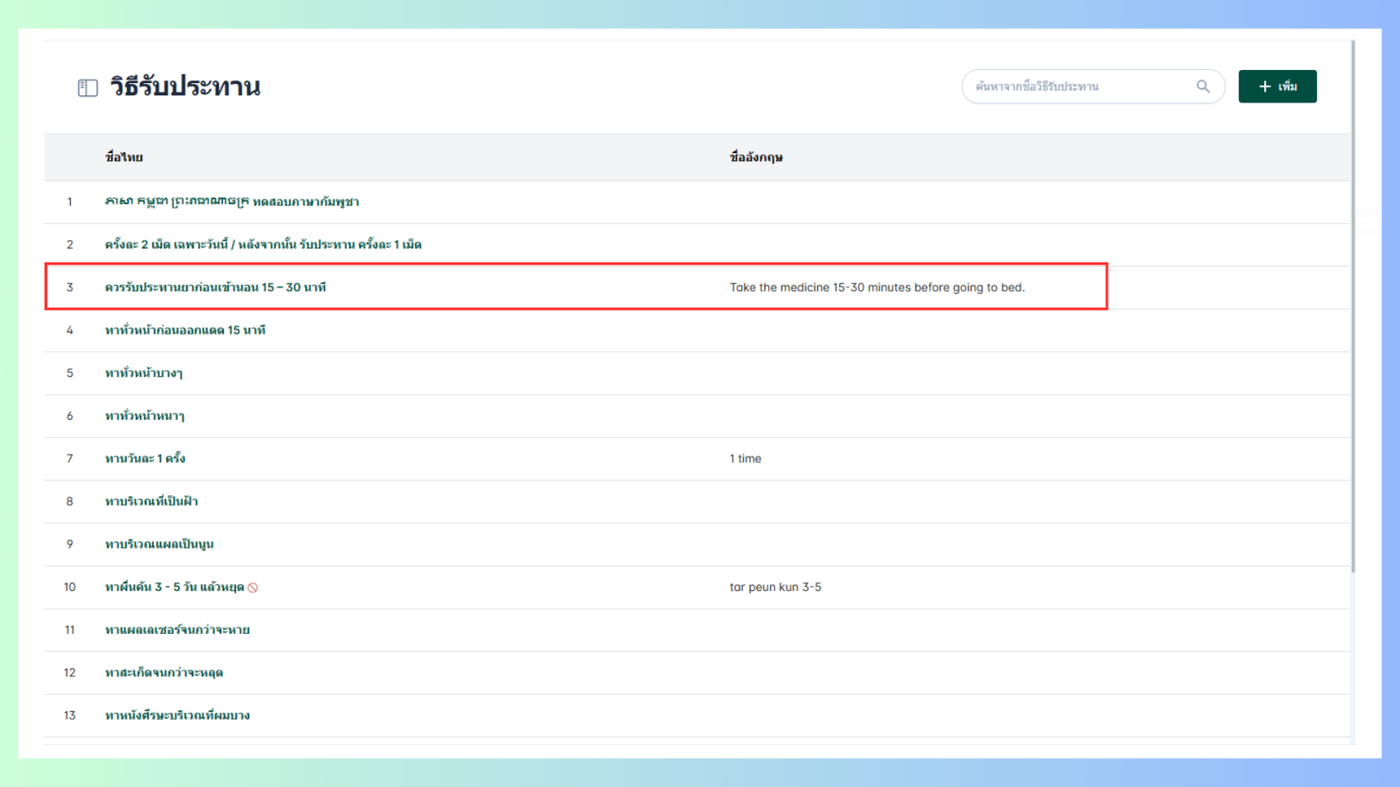Image resolution: width=1400 pixels, height=787 pixels.
Task: Choose the ทาทั่วหน้าหนาๆ row
Action: coord(697,417)
